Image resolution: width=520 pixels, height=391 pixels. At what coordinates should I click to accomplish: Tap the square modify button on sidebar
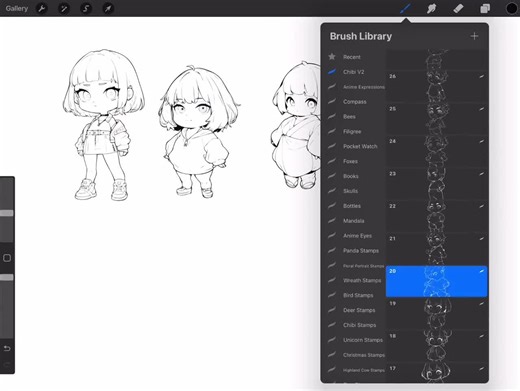point(7,258)
